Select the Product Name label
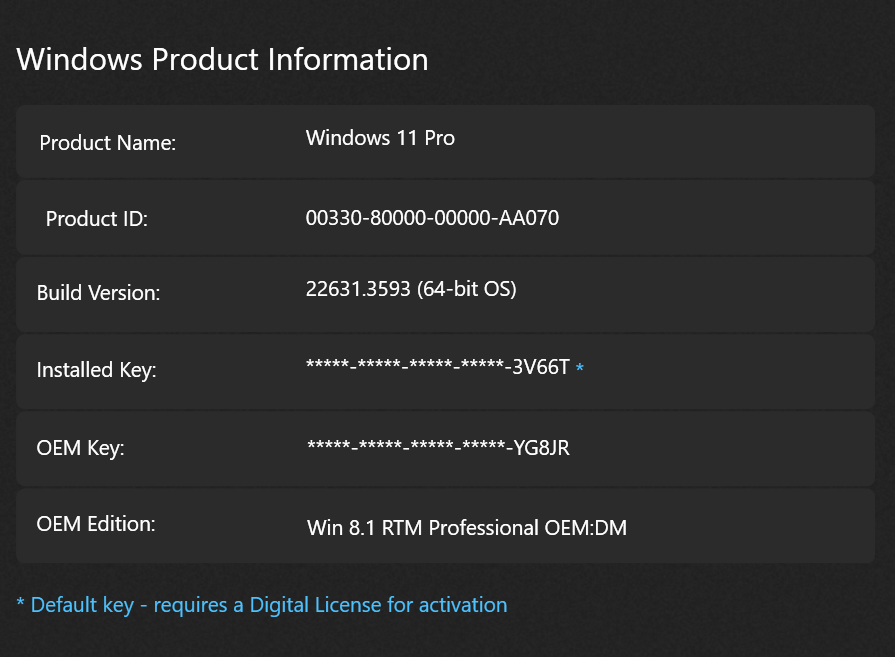895x657 pixels. coord(108,143)
